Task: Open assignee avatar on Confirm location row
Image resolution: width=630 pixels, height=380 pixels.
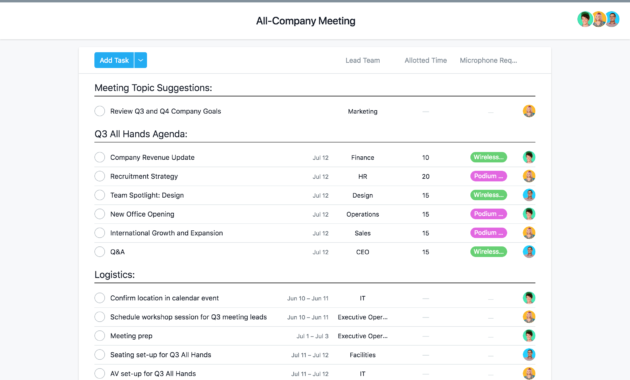Action: pos(529,298)
